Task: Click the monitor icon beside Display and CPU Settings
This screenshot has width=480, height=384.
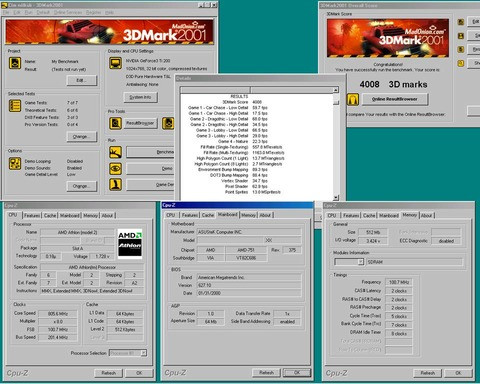Action: tap(115, 63)
